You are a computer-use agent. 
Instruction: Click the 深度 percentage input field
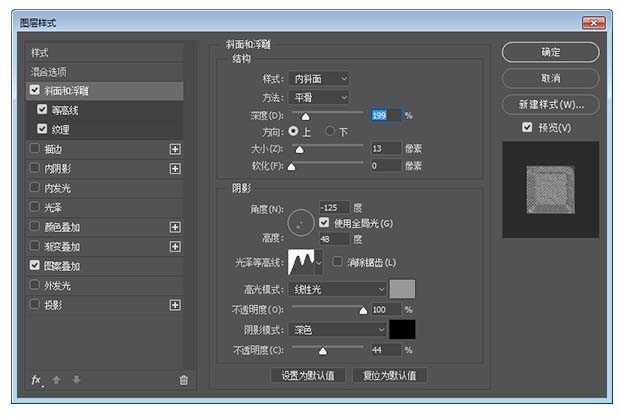[385, 115]
